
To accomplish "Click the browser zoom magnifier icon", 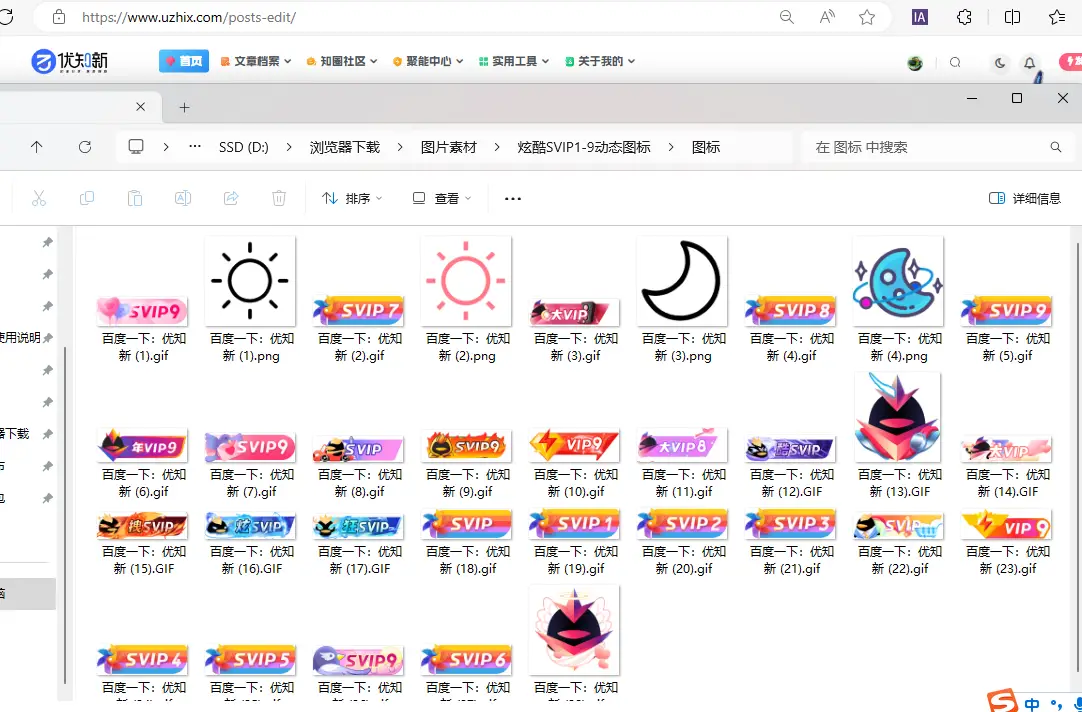I will pos(787,17).
